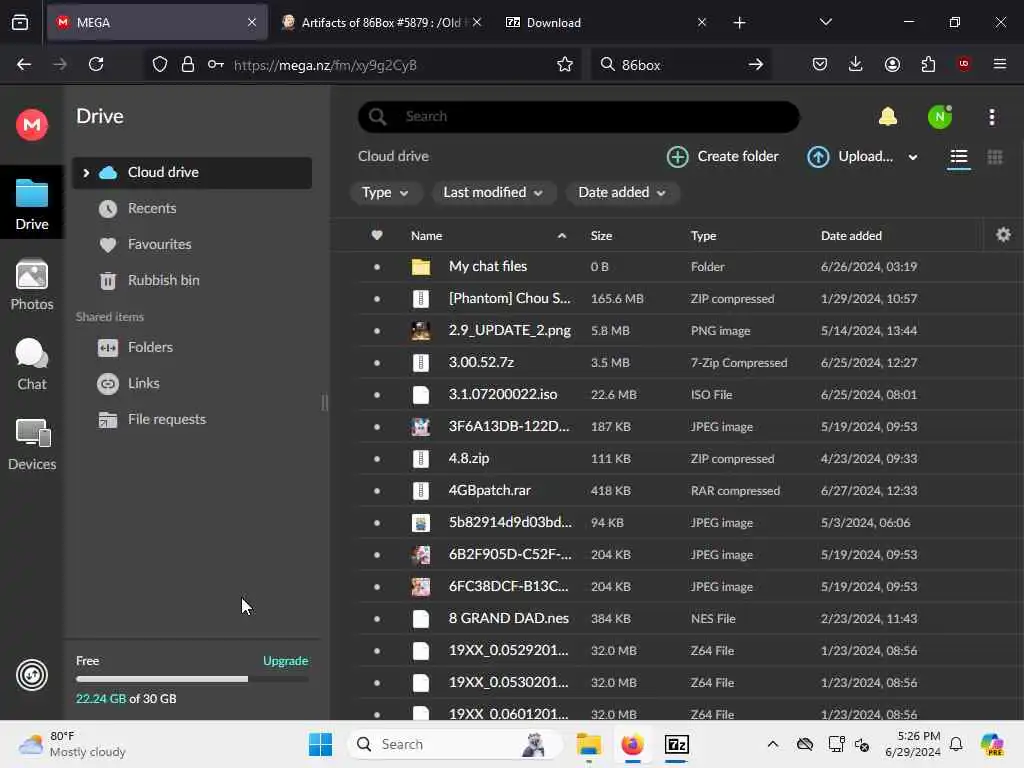
Task: Toggle favourite dot for 8 GRAND DAD.nes
Action: tap(377, 618)
